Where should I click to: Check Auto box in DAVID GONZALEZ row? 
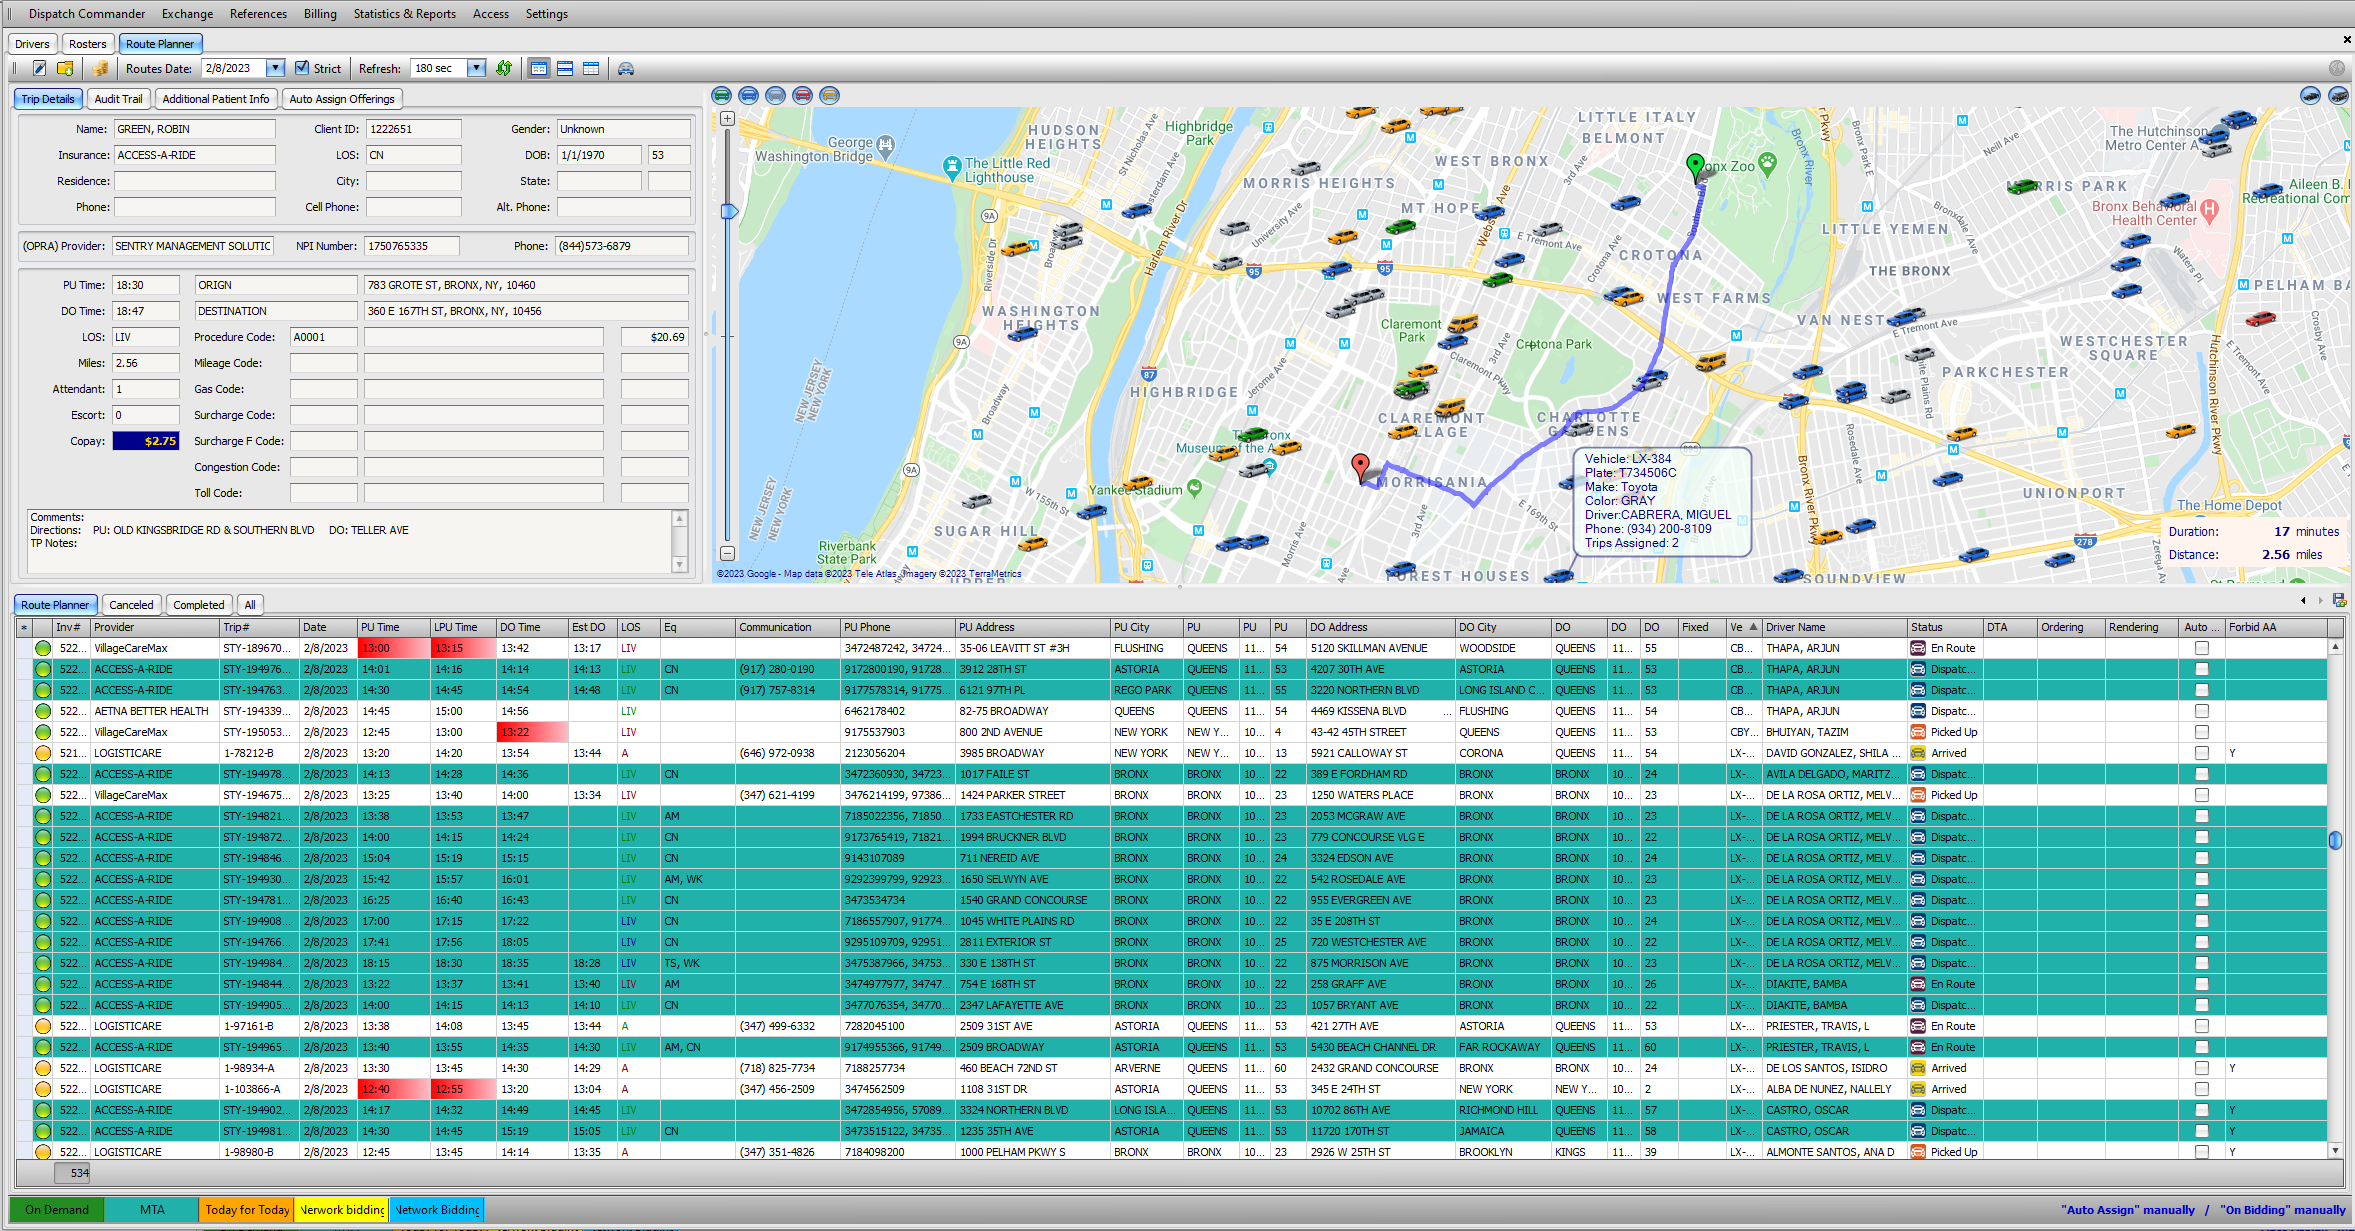point(2201,753)
